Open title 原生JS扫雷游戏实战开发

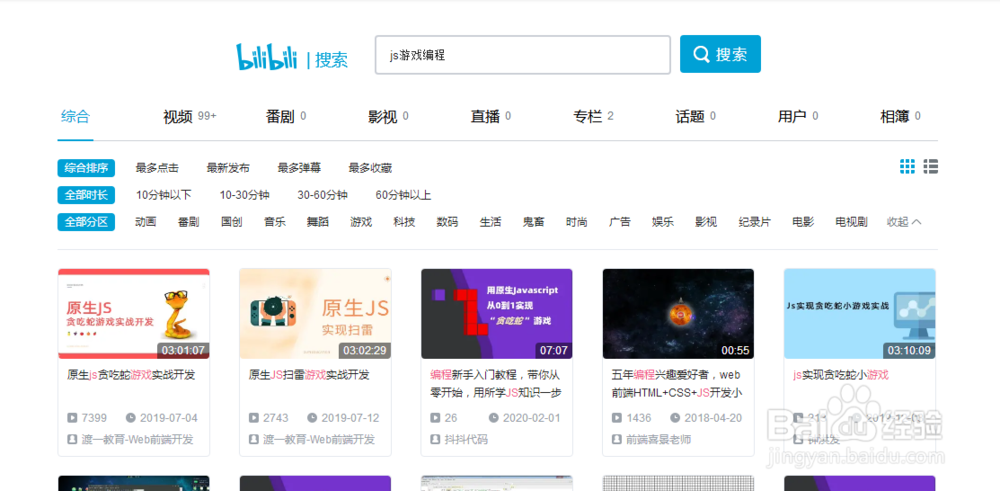309,375
